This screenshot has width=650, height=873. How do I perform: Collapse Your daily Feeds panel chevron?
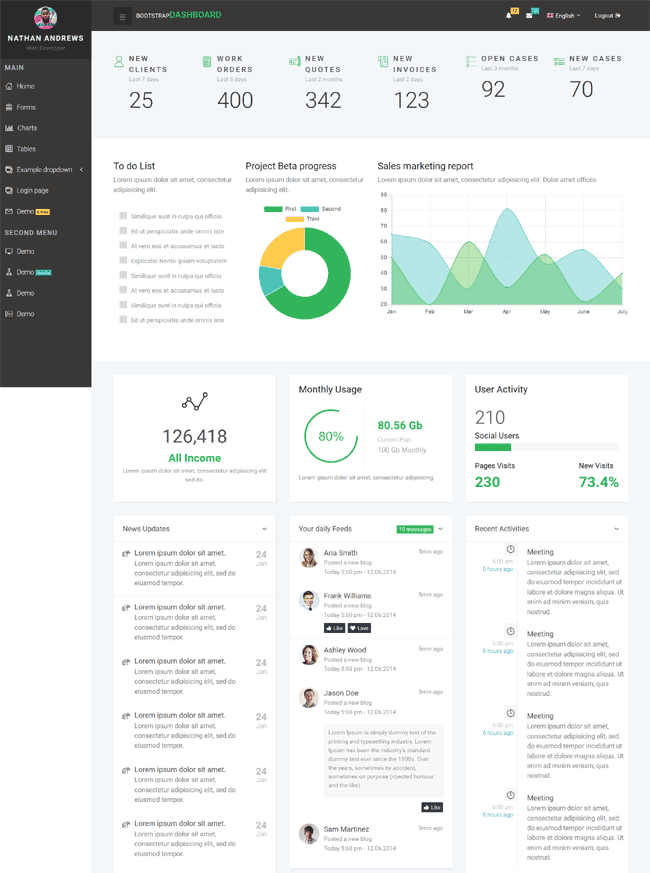tap(441, 529)
